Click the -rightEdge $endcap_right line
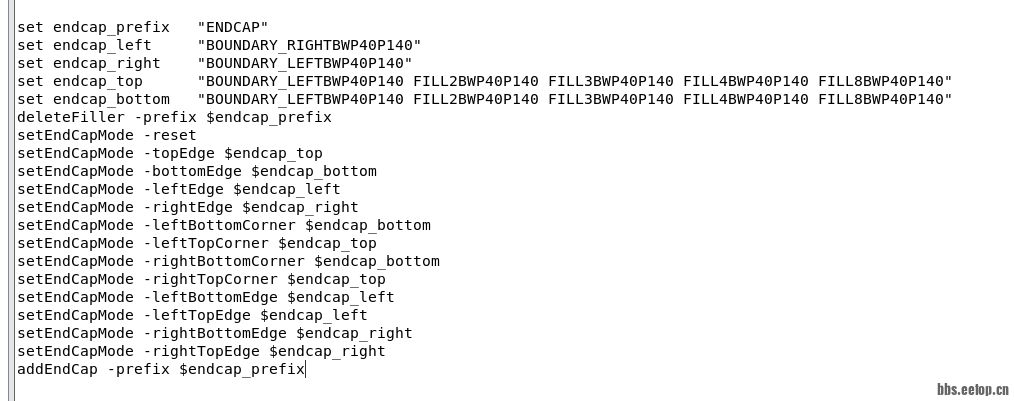 click(188, 208)
